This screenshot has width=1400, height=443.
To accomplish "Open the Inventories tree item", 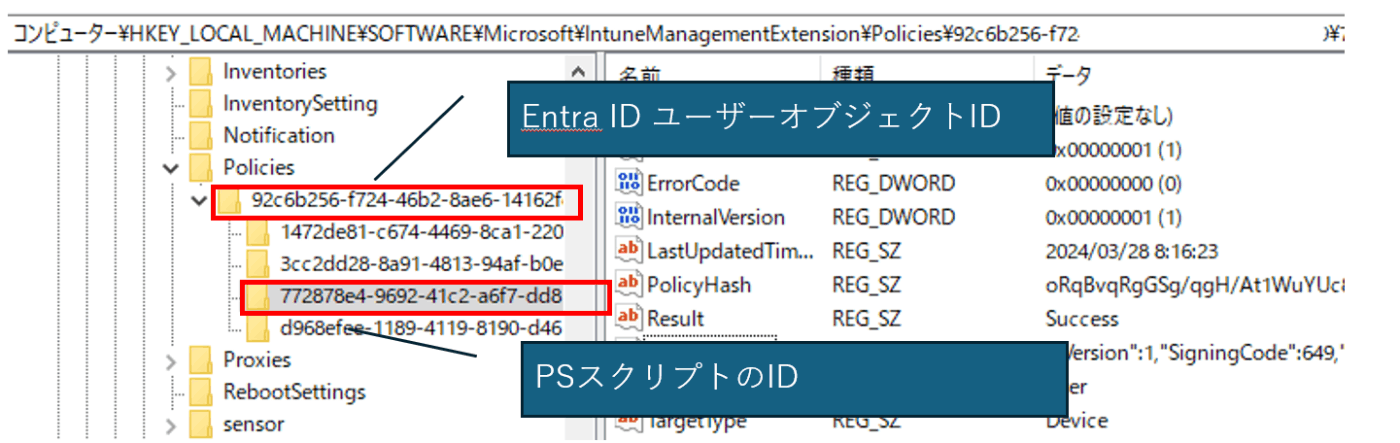I will pos(275,72).
